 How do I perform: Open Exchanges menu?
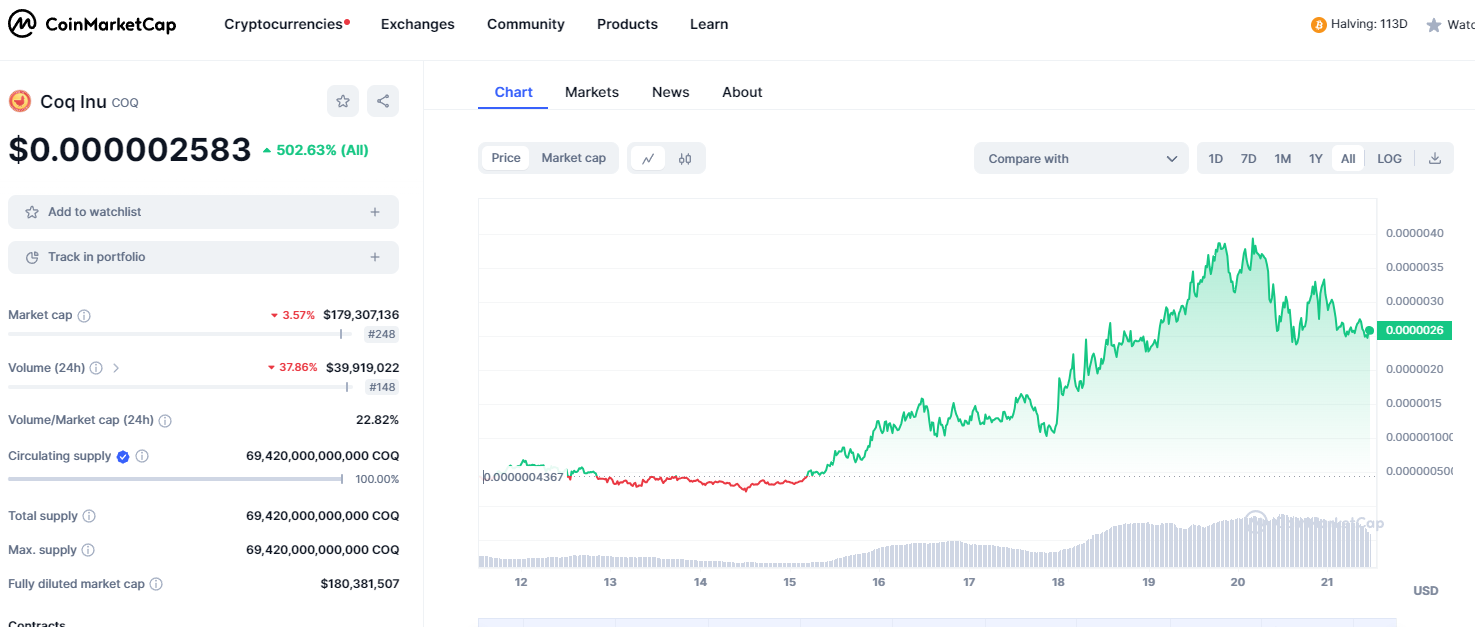[418, 24]
